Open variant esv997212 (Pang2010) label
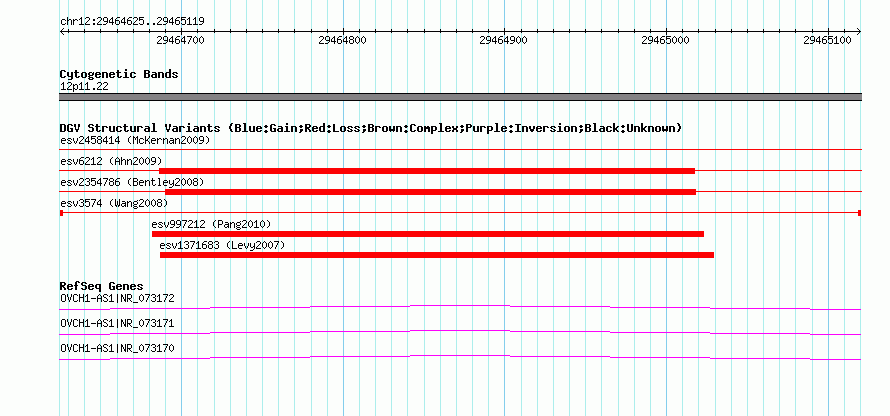This screenshot has height=416, width=890. (x=211, y=224)
